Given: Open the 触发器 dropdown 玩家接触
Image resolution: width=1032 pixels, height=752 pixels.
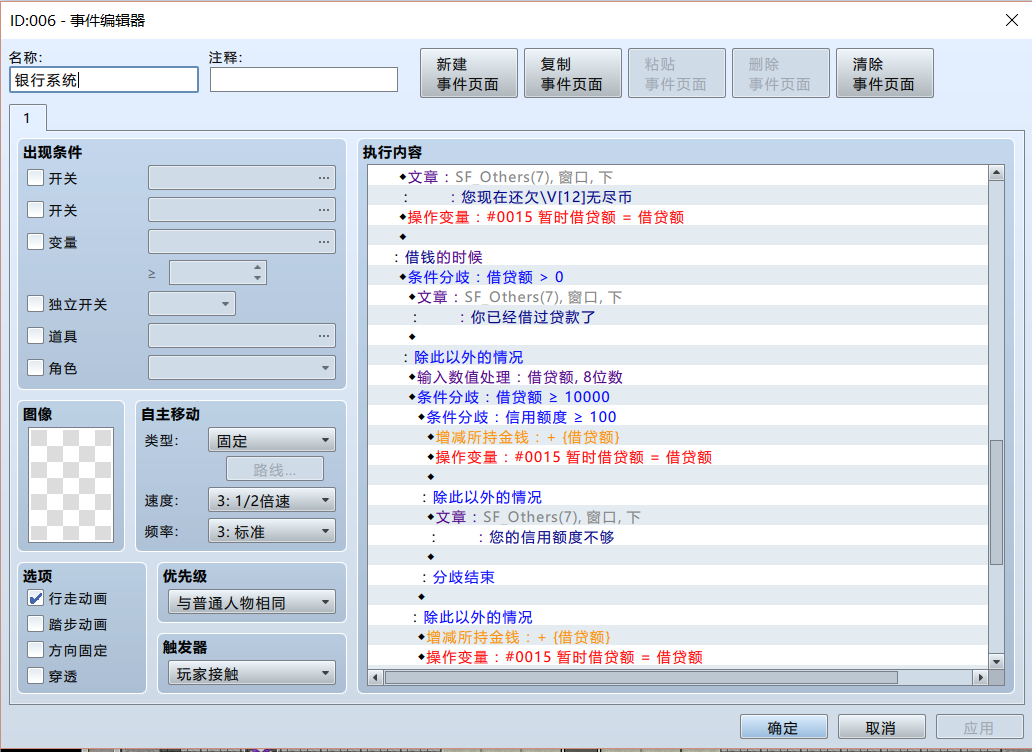Looking at the screenshot, I should tap(251, 673).
